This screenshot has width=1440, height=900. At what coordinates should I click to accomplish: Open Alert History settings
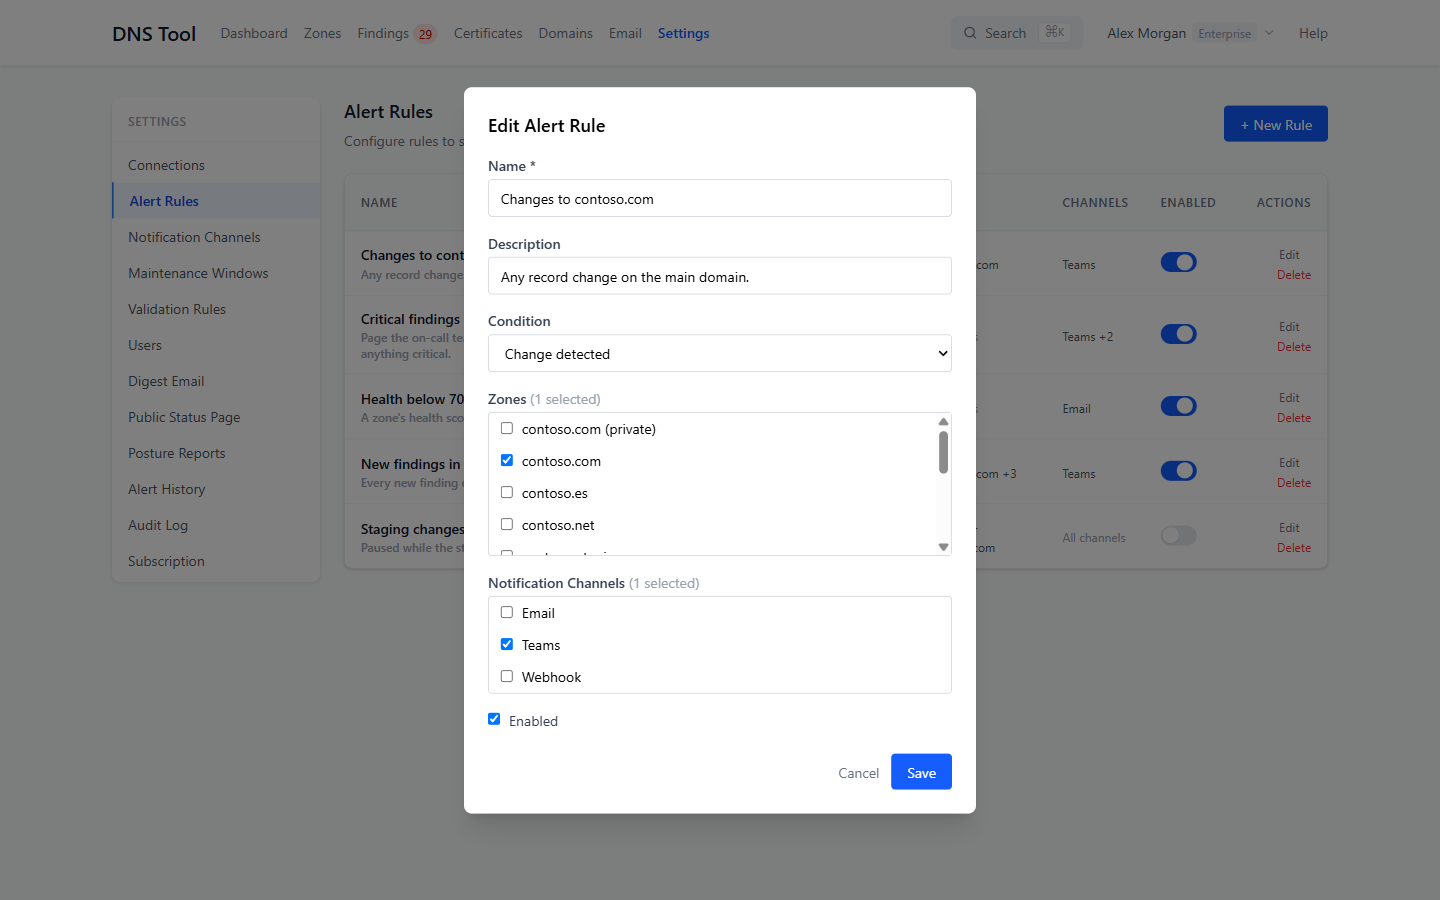[216, 489]
